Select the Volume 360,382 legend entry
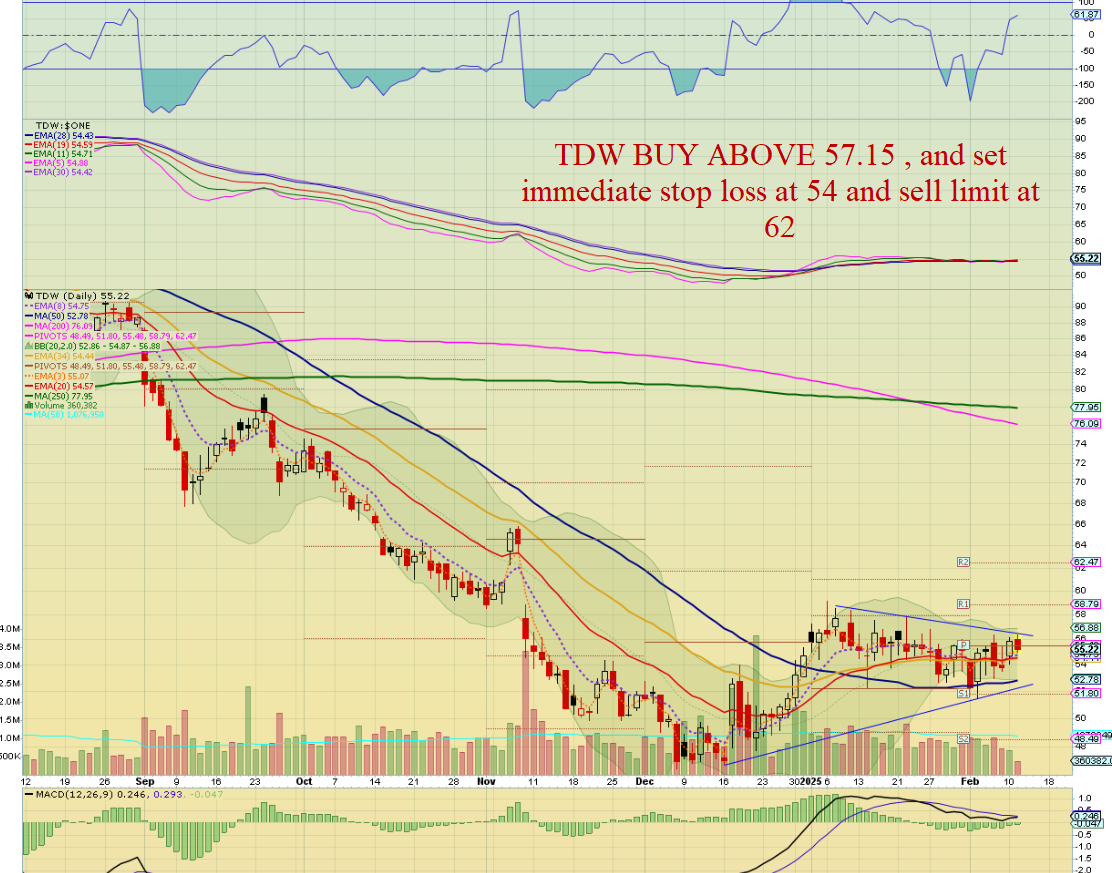This screenshot has width=1112, height=873. (61, 405)
